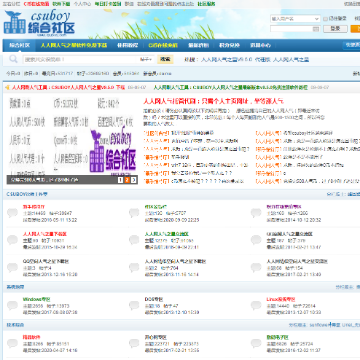
Task: Click the Windows专区 forum bubble icon
Action: [x=12, y=305]
